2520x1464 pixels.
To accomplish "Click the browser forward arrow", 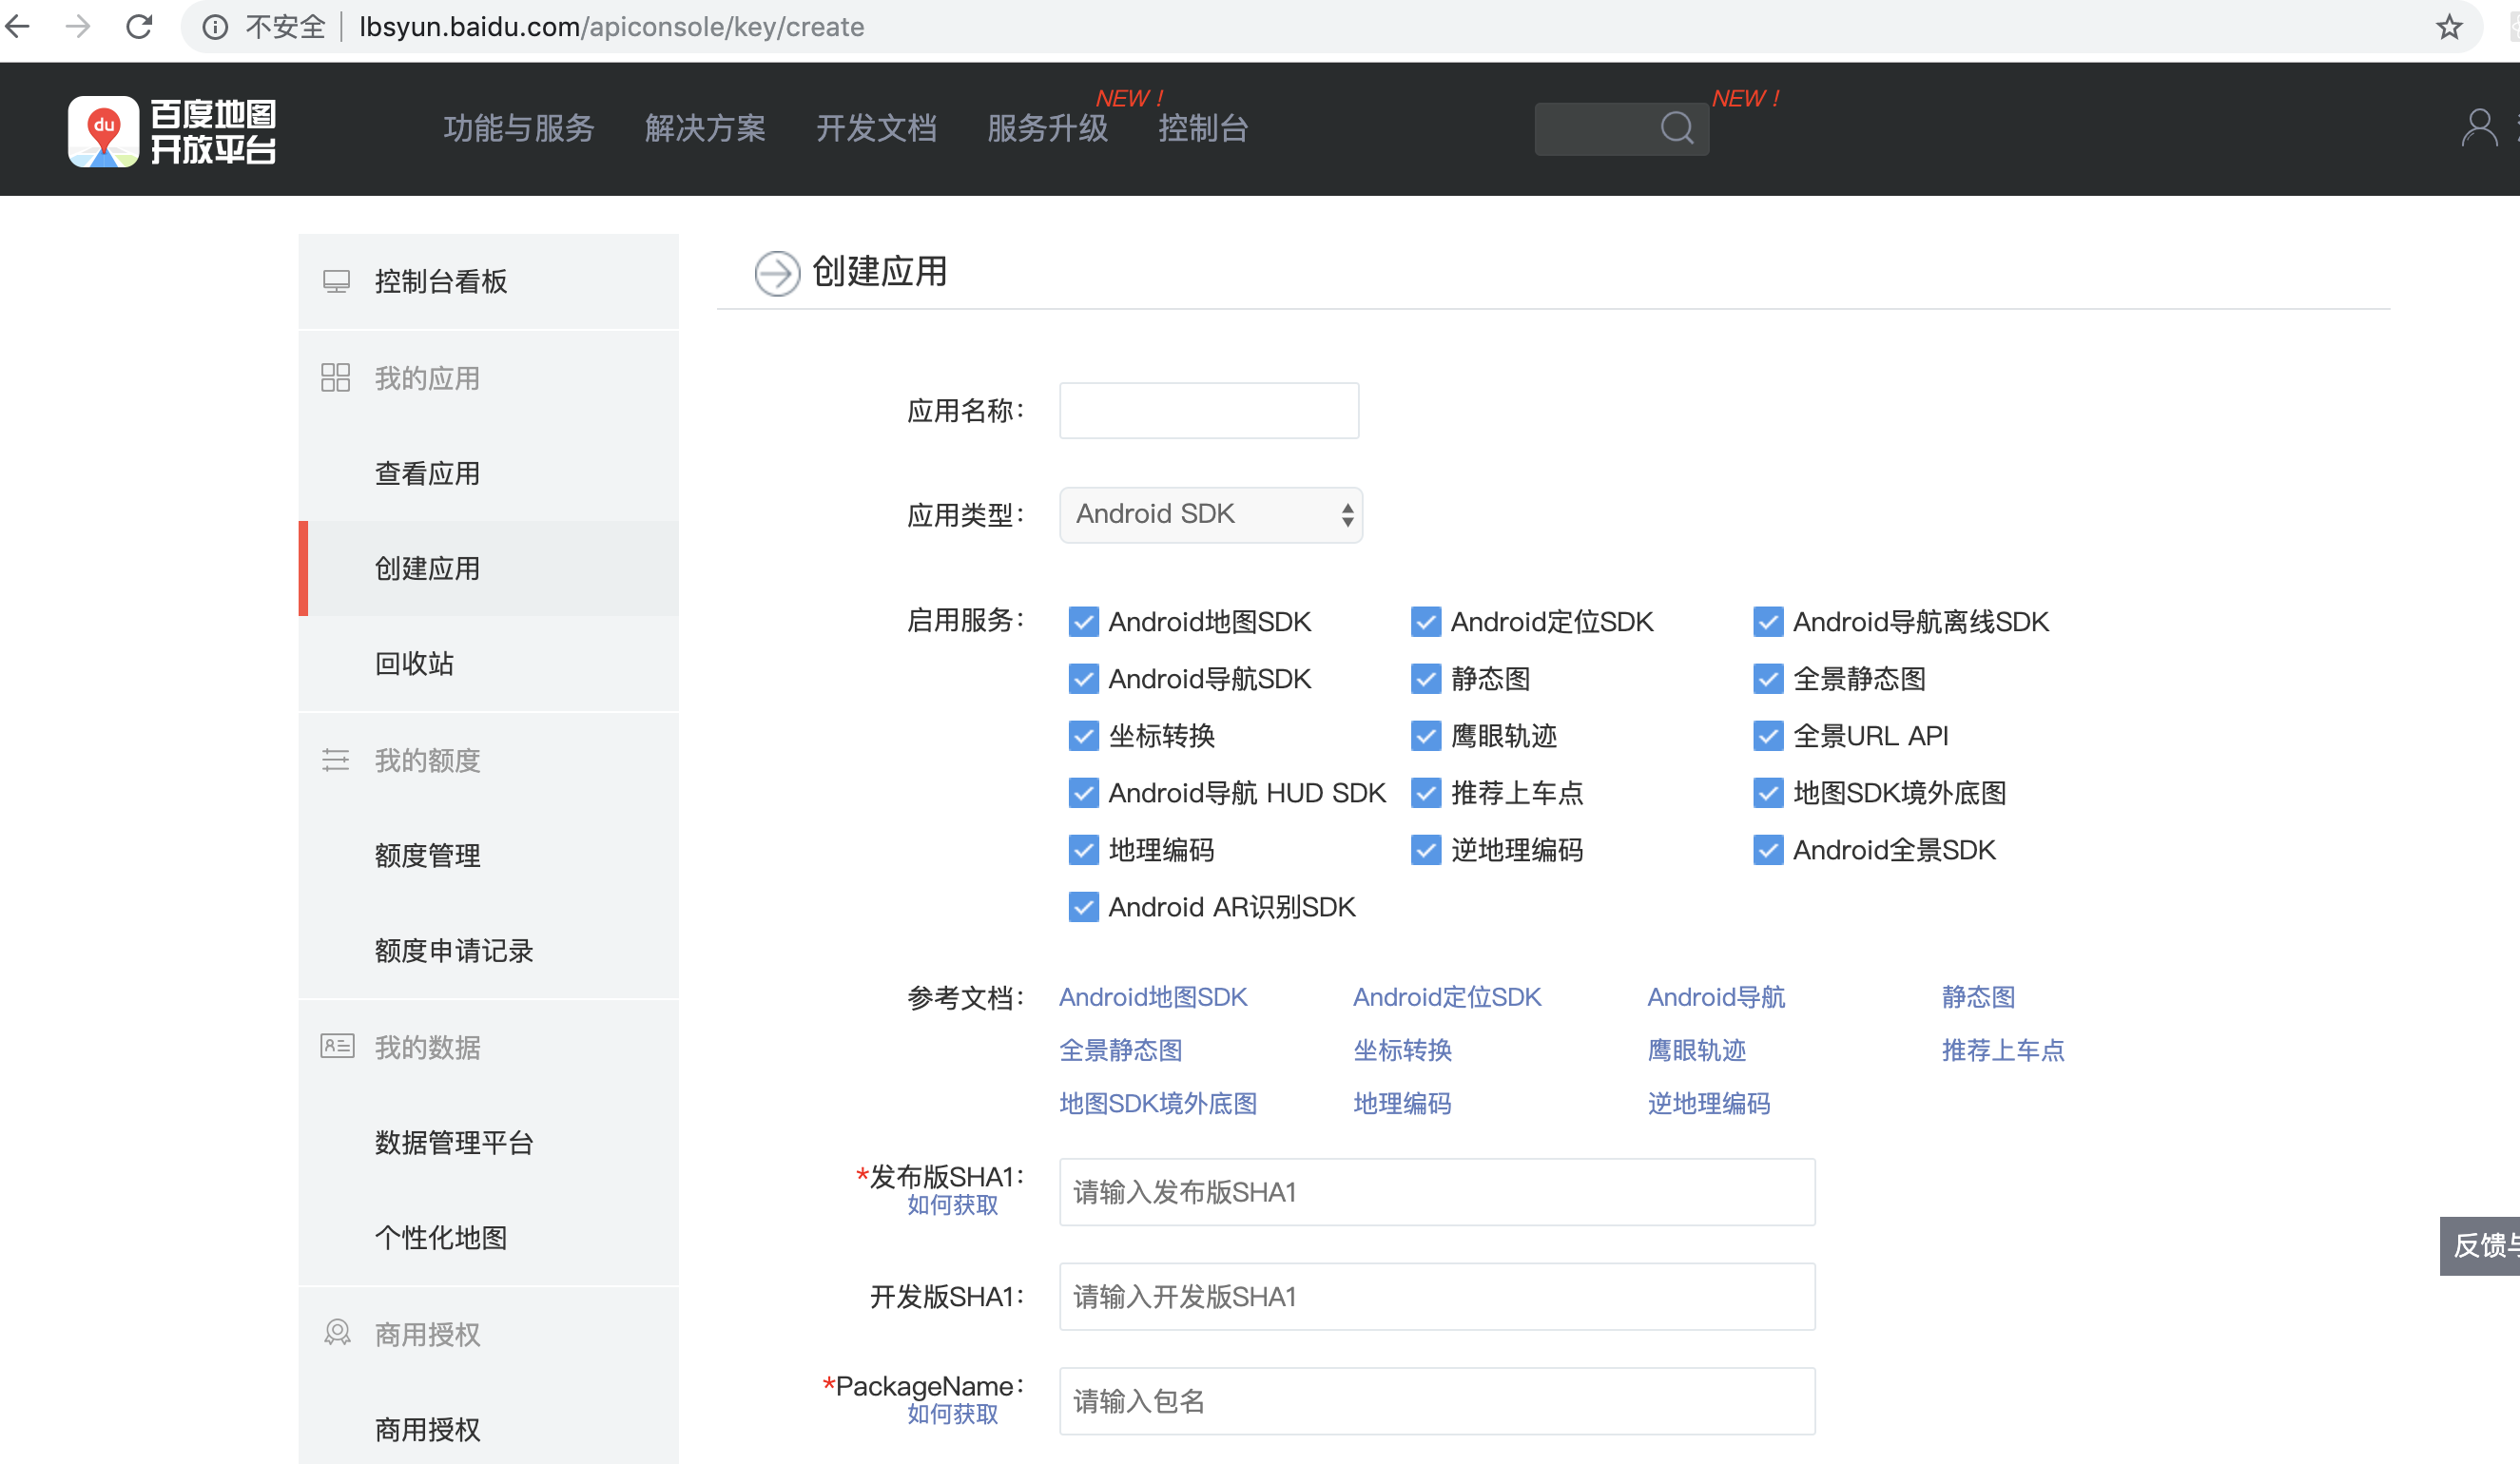I will tap(78, 26).
